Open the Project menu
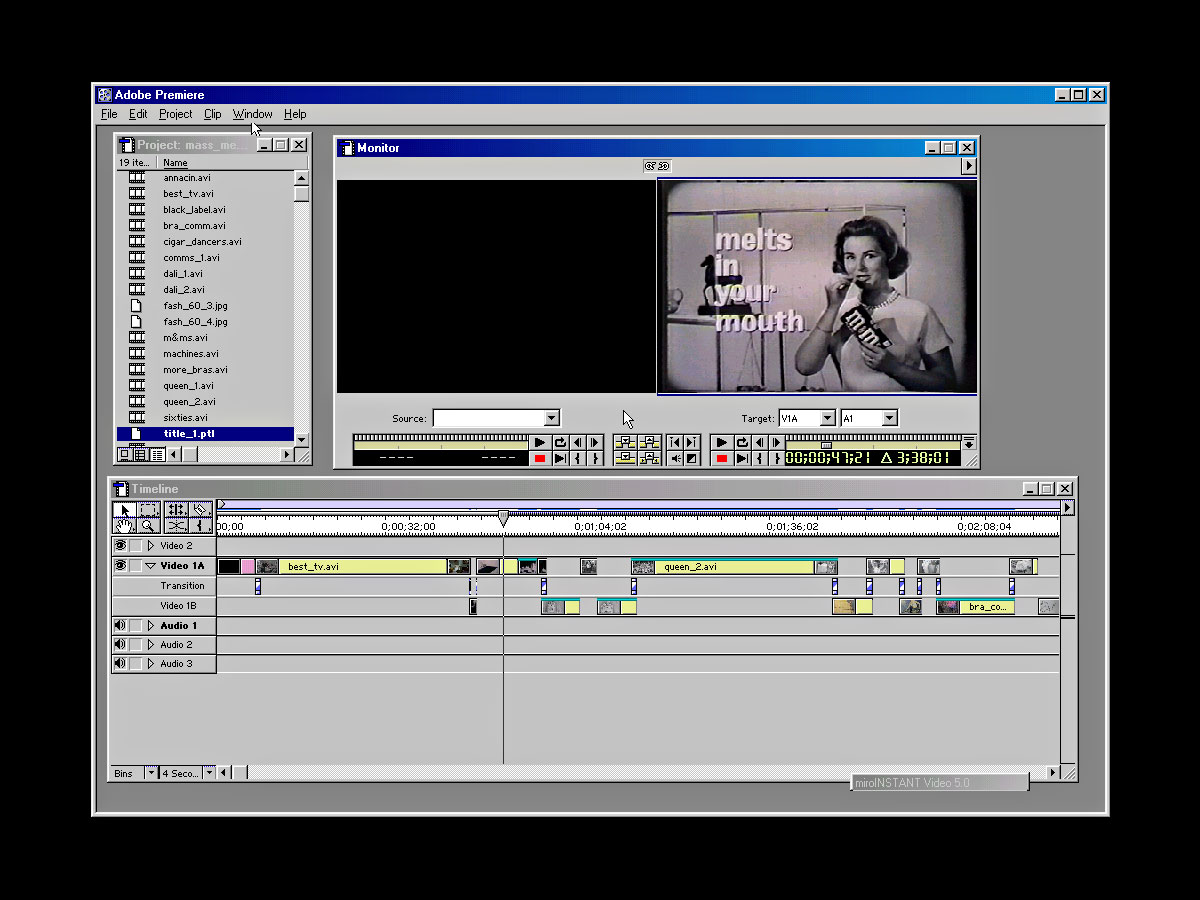1200x900 pixels. point(176,114)
